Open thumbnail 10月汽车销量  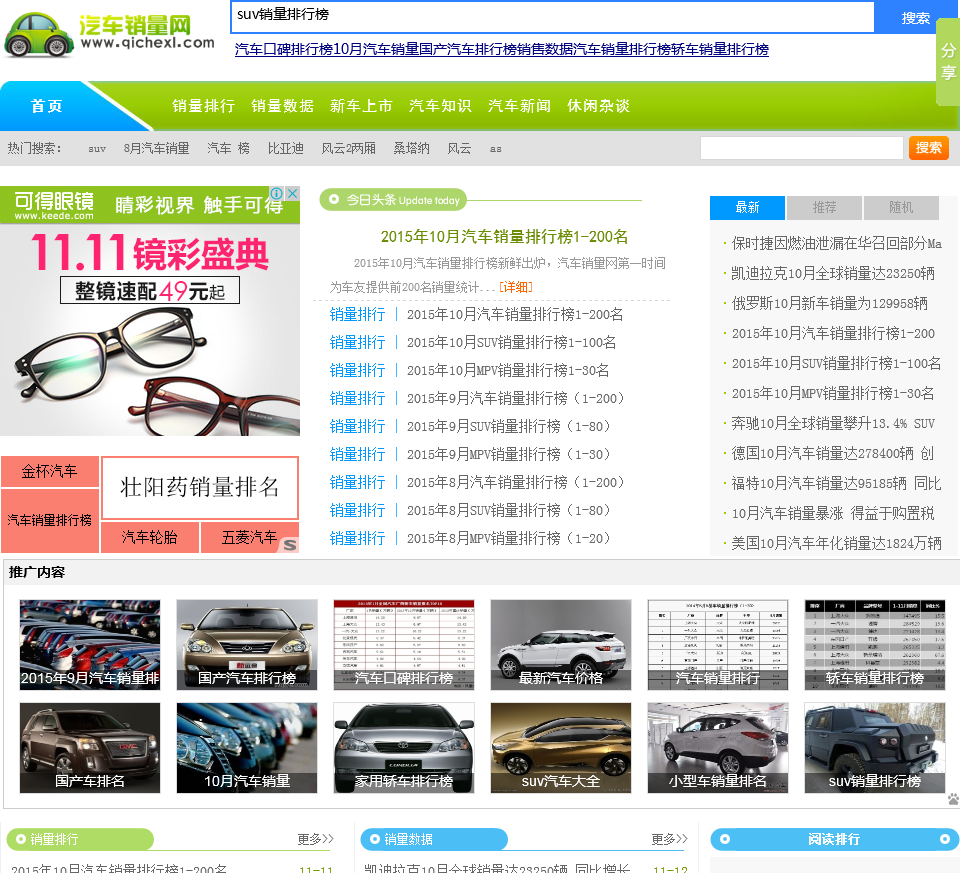pyautogui.click(x=247, y=747)
